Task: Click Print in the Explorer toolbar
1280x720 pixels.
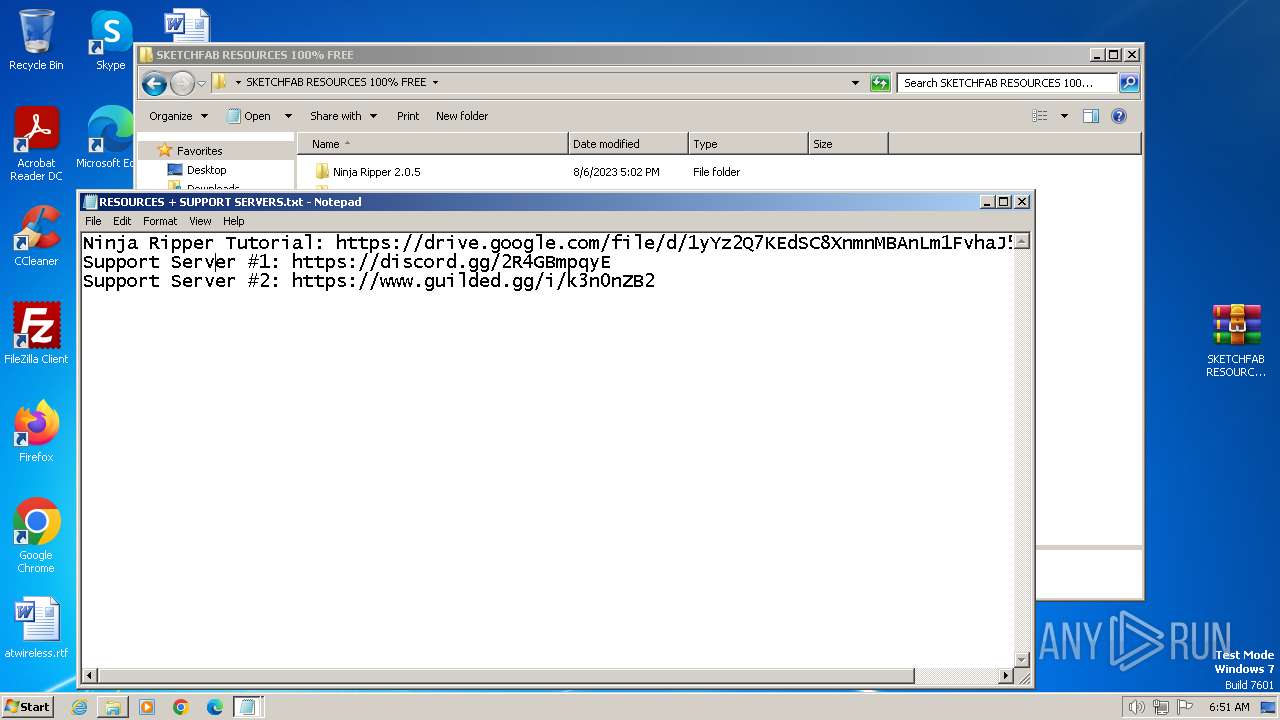Action: (x=408, y=116)
